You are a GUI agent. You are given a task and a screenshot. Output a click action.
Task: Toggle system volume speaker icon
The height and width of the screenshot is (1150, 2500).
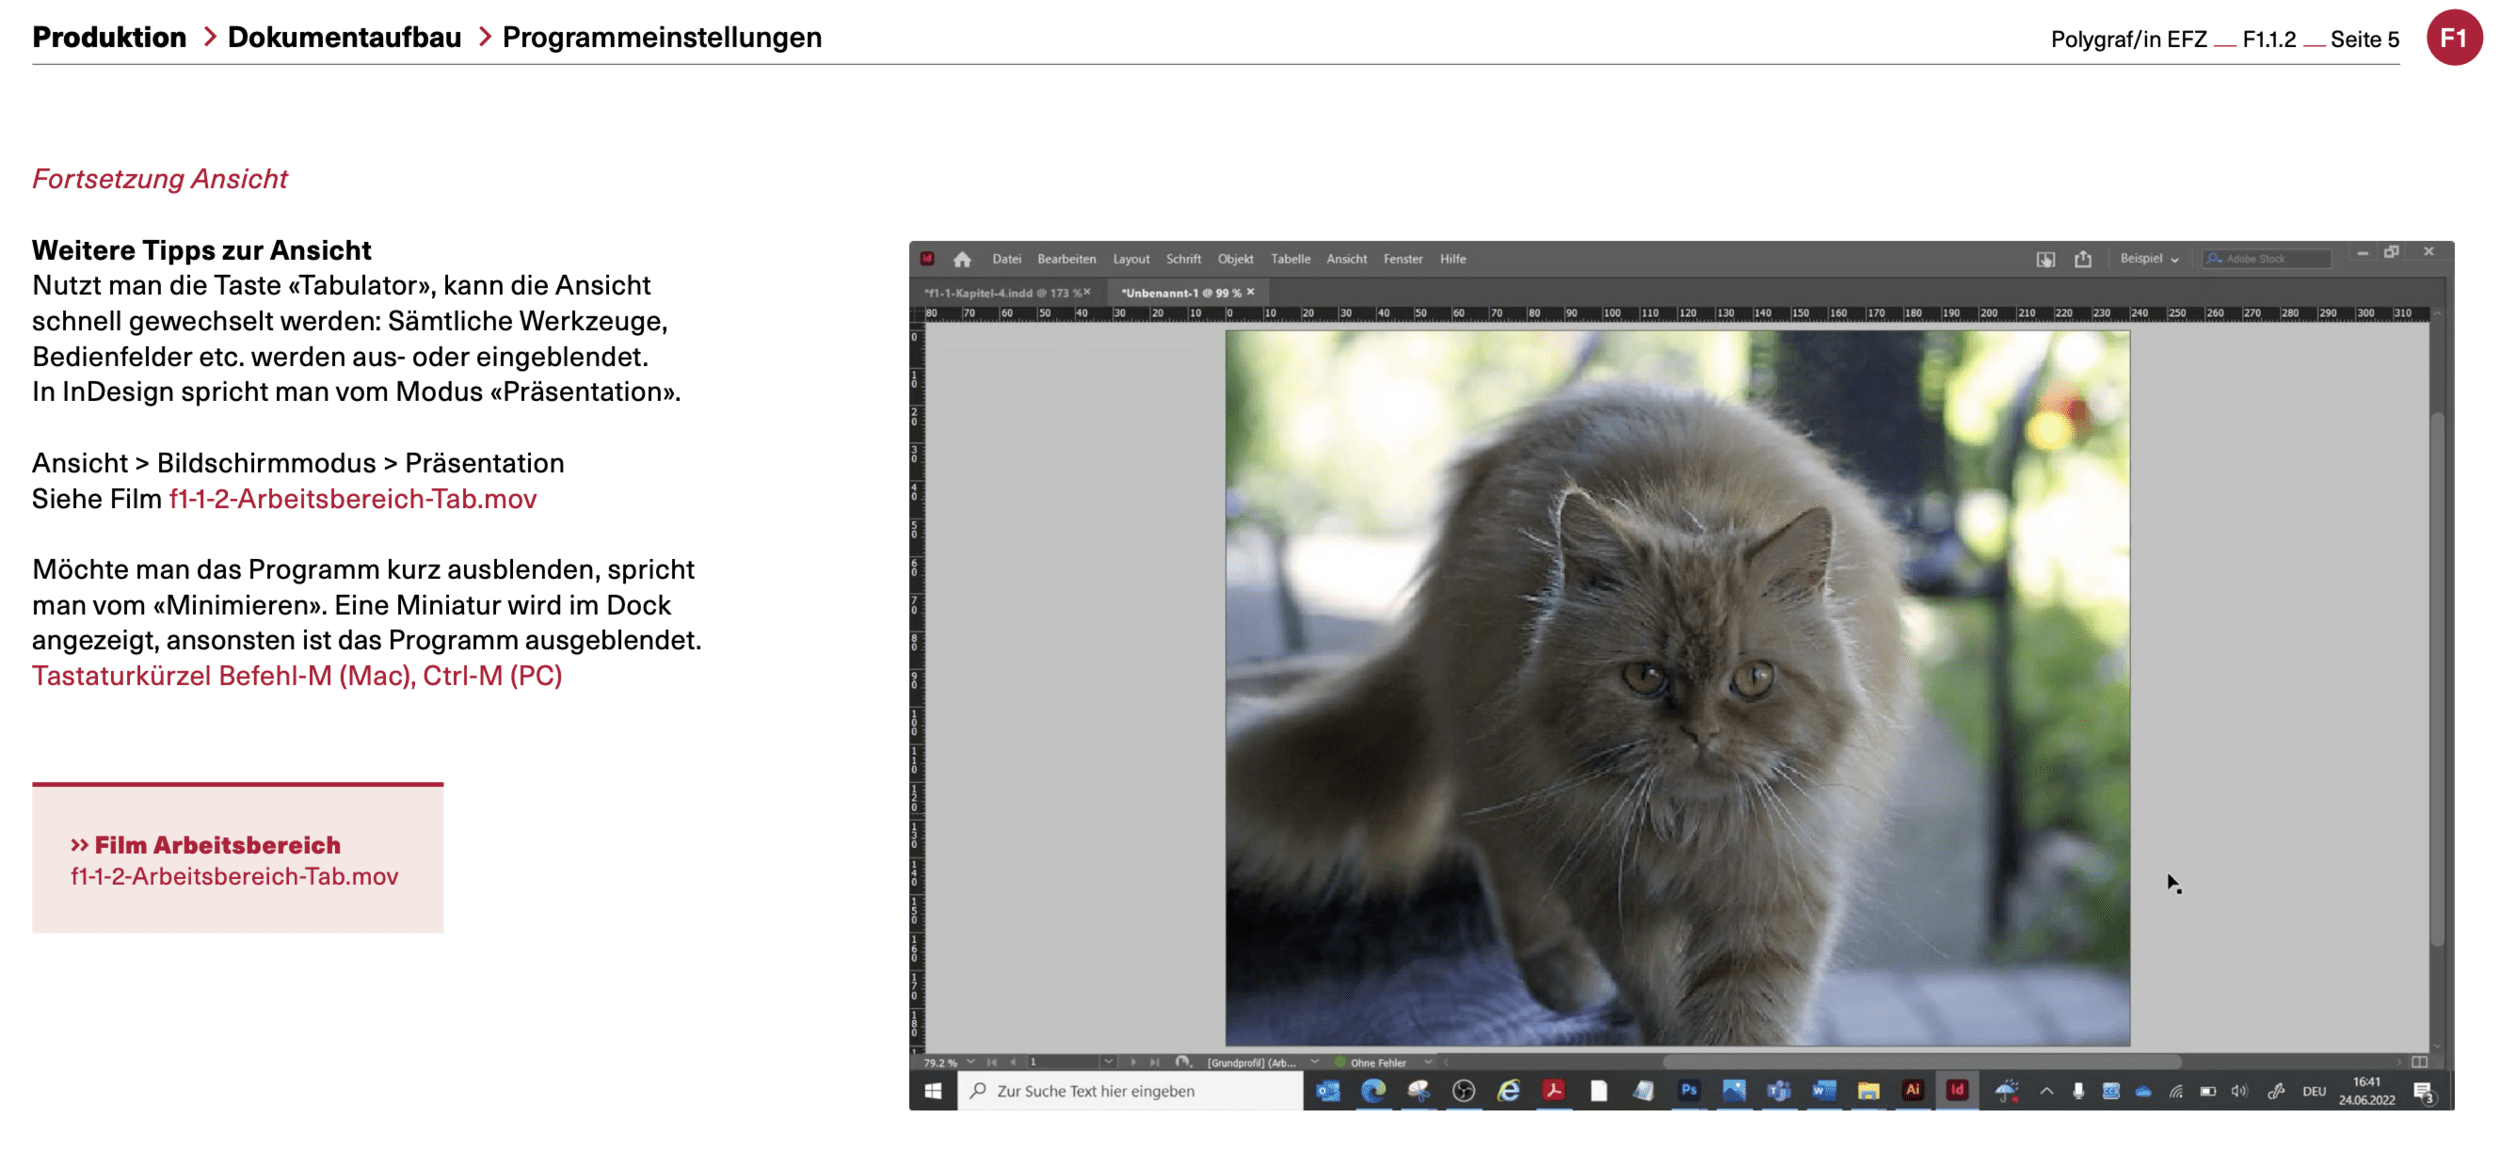pyautogui.click(x=2239, y=1091)
